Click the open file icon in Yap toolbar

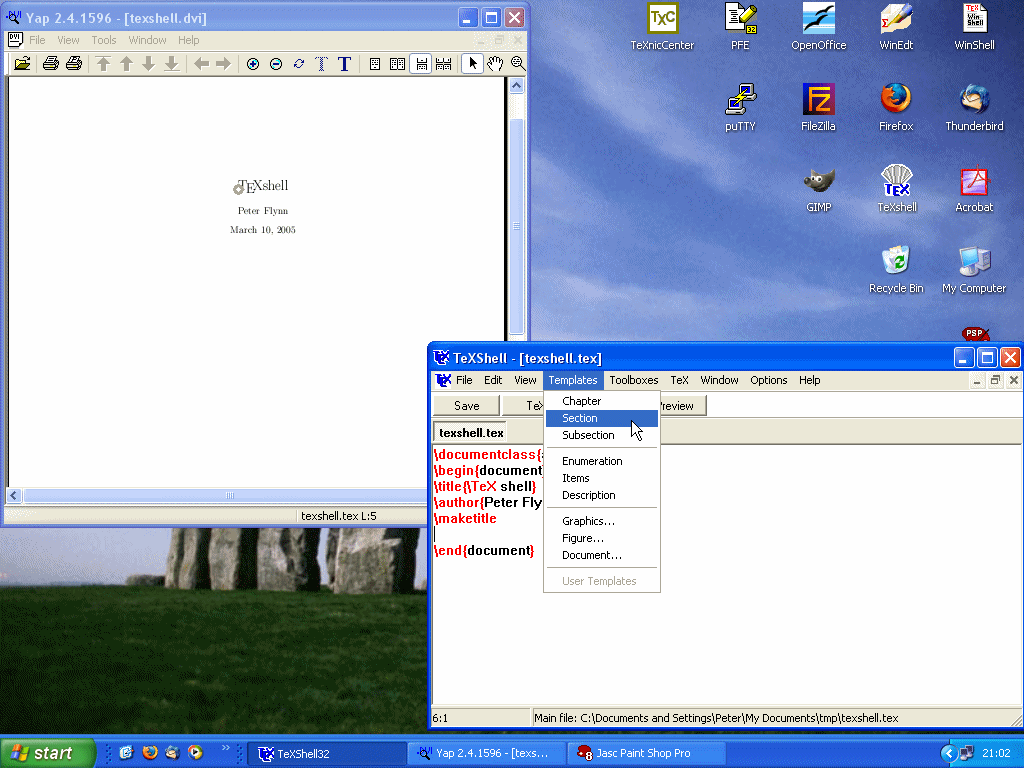[22, 64]
